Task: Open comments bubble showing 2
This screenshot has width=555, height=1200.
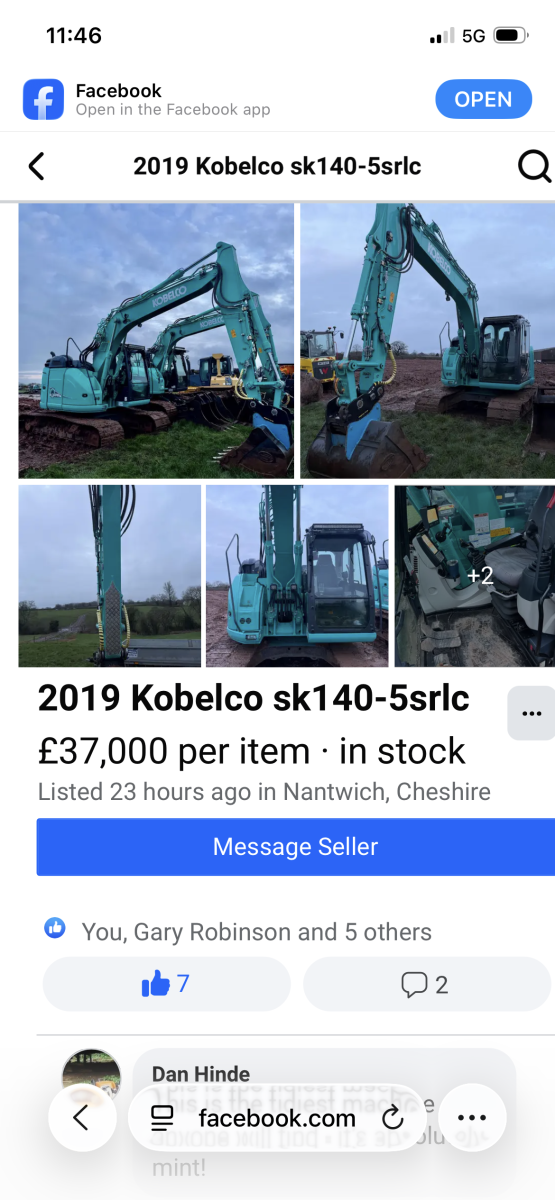Action: [426, 984]
